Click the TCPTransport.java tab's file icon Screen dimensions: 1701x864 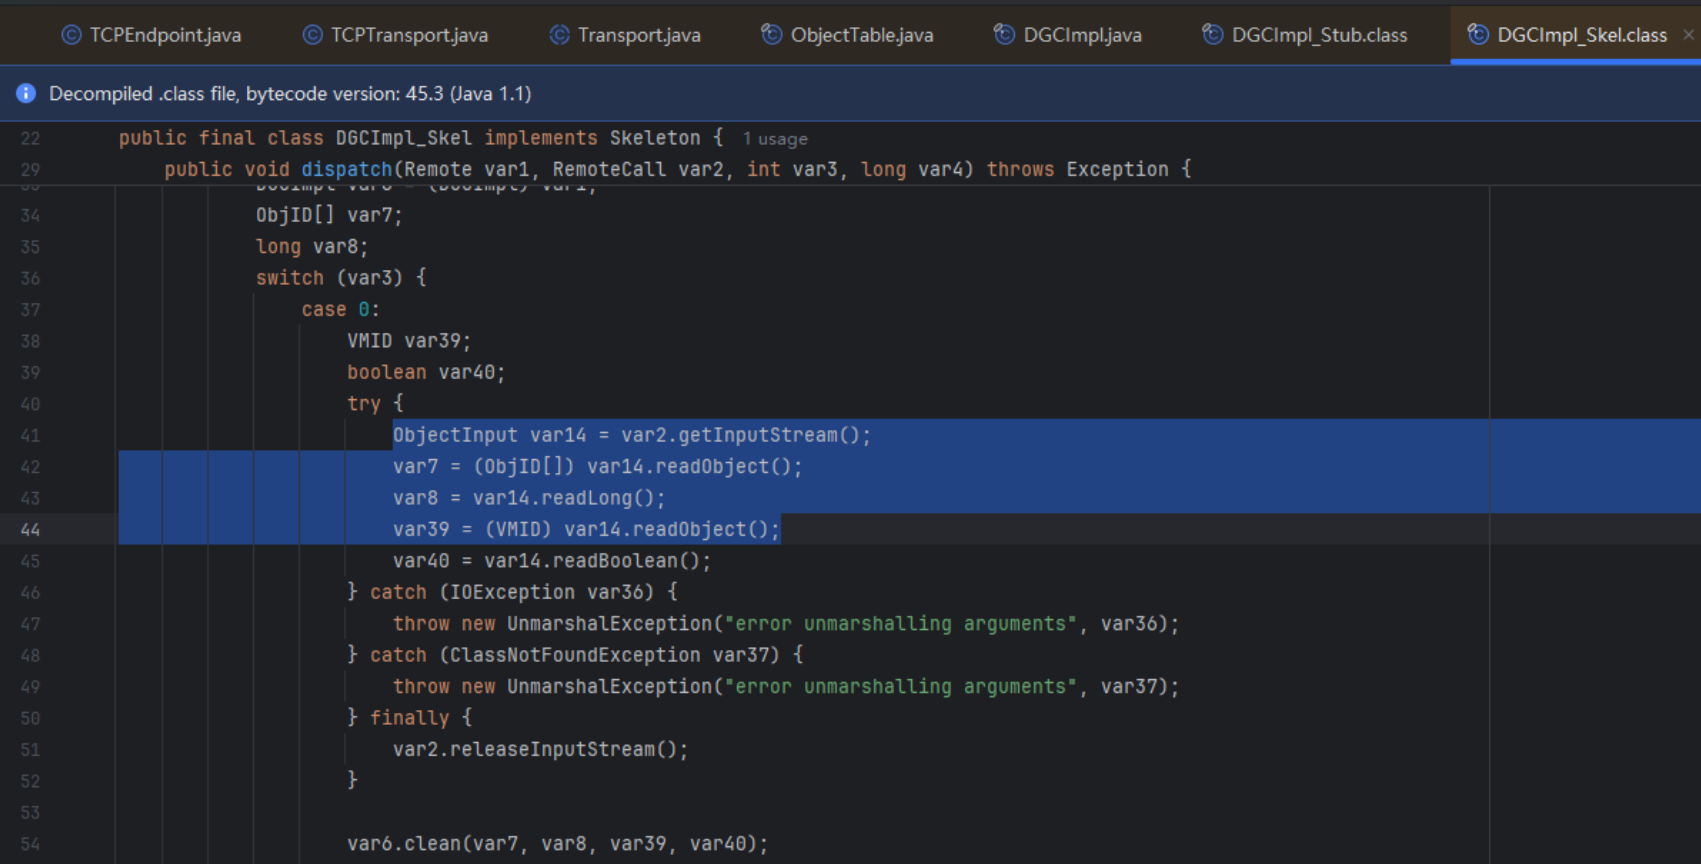coord(313,35)
